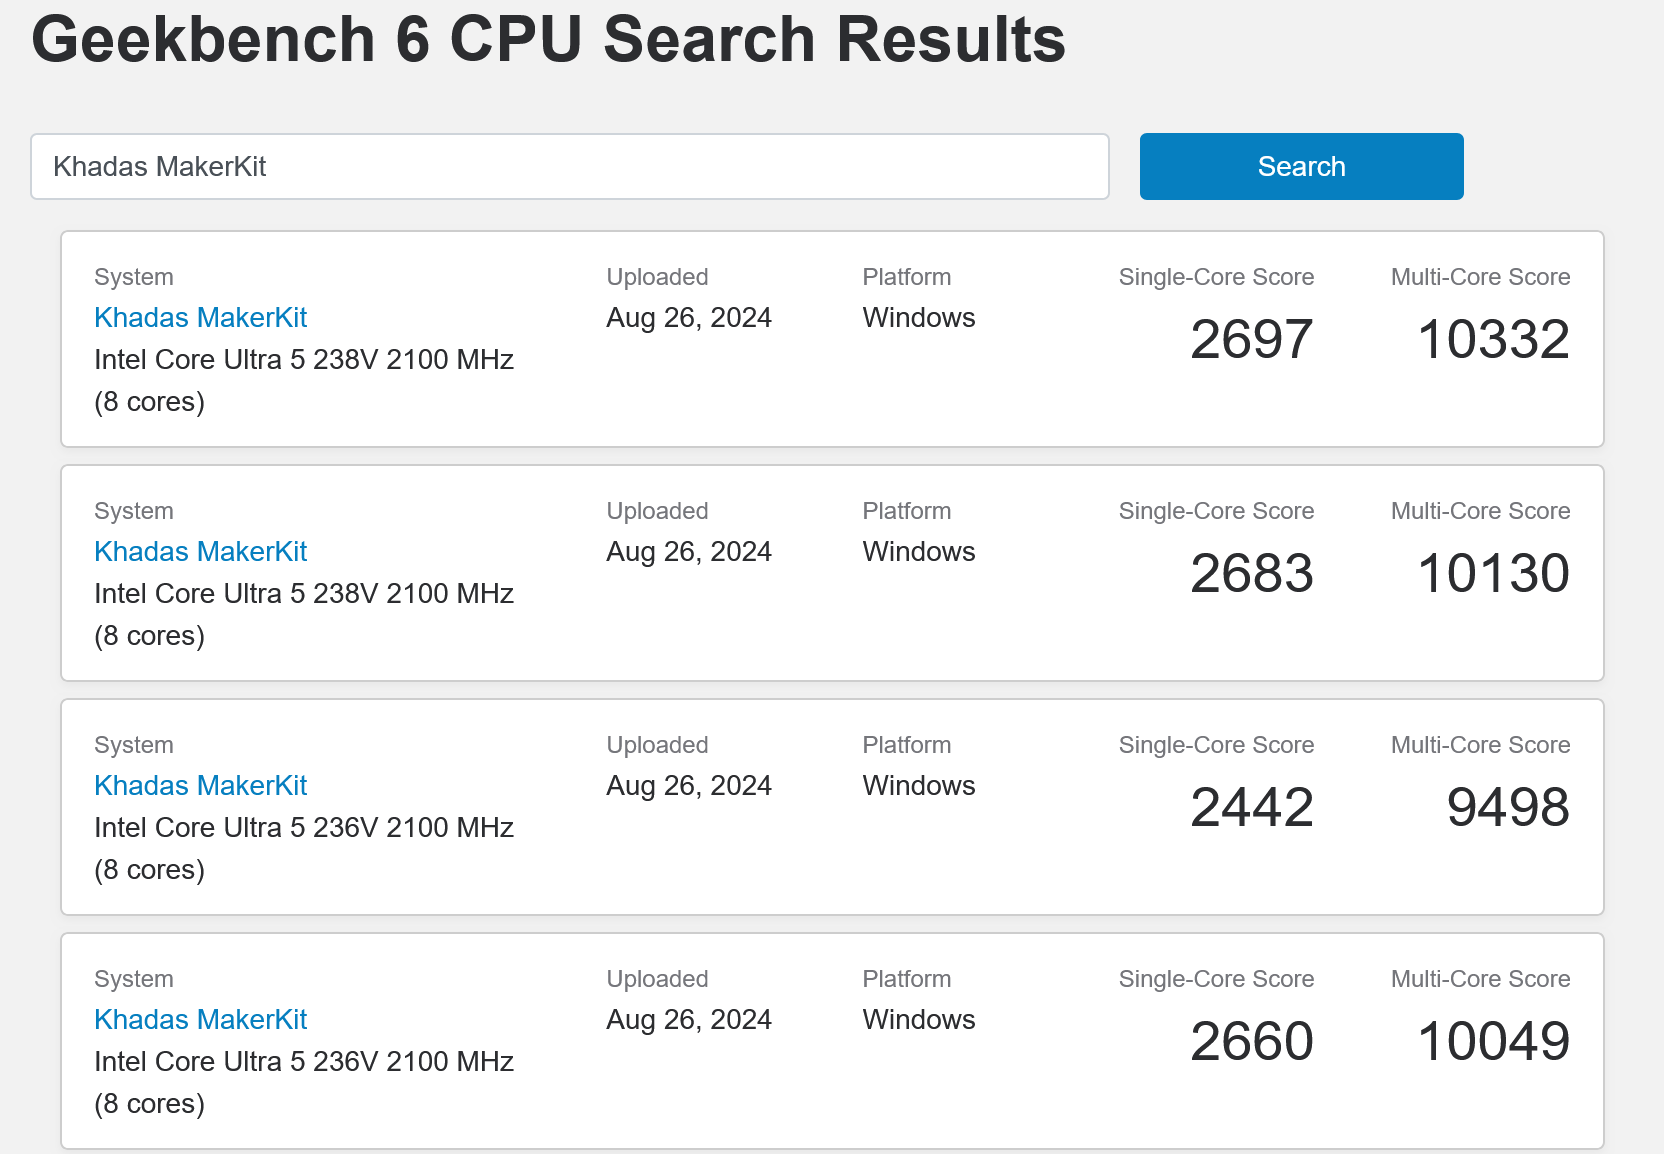Click the Khadas MakerKit search input field

[x=569, y=167]
